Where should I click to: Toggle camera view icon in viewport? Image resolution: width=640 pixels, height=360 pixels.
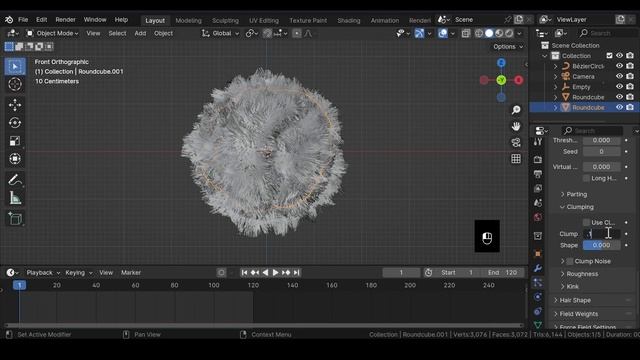[516, 142]
